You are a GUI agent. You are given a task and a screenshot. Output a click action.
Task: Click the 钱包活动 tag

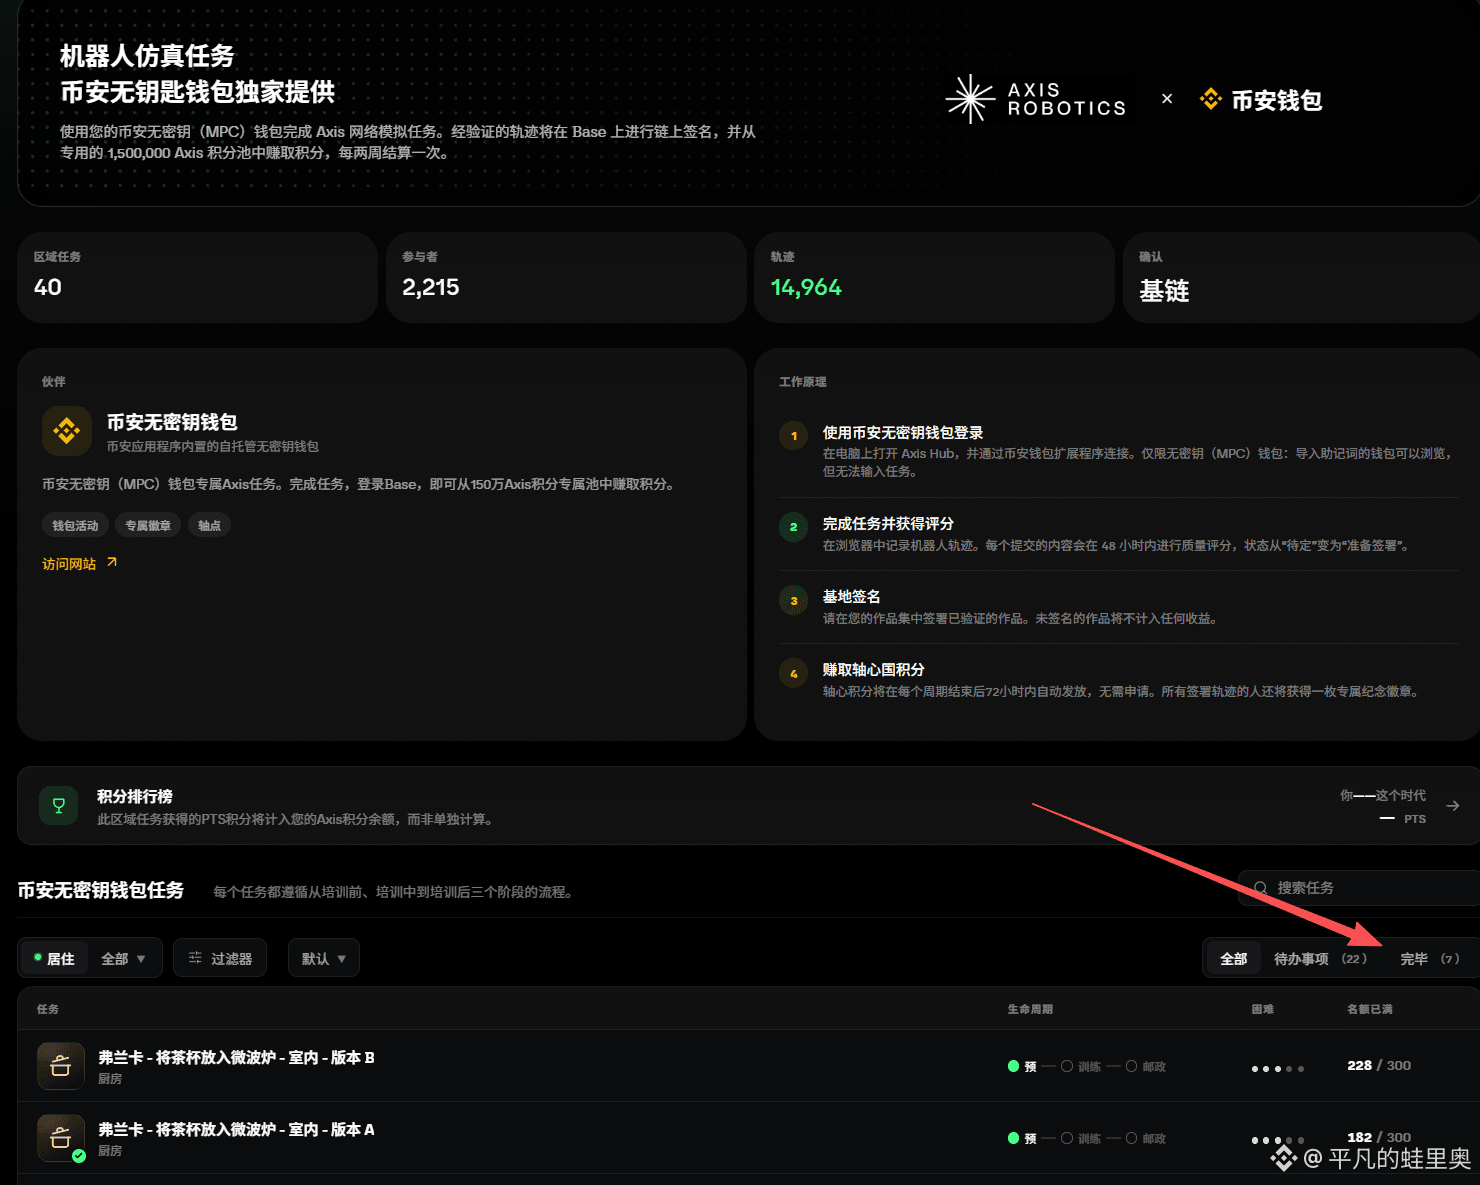75,525
